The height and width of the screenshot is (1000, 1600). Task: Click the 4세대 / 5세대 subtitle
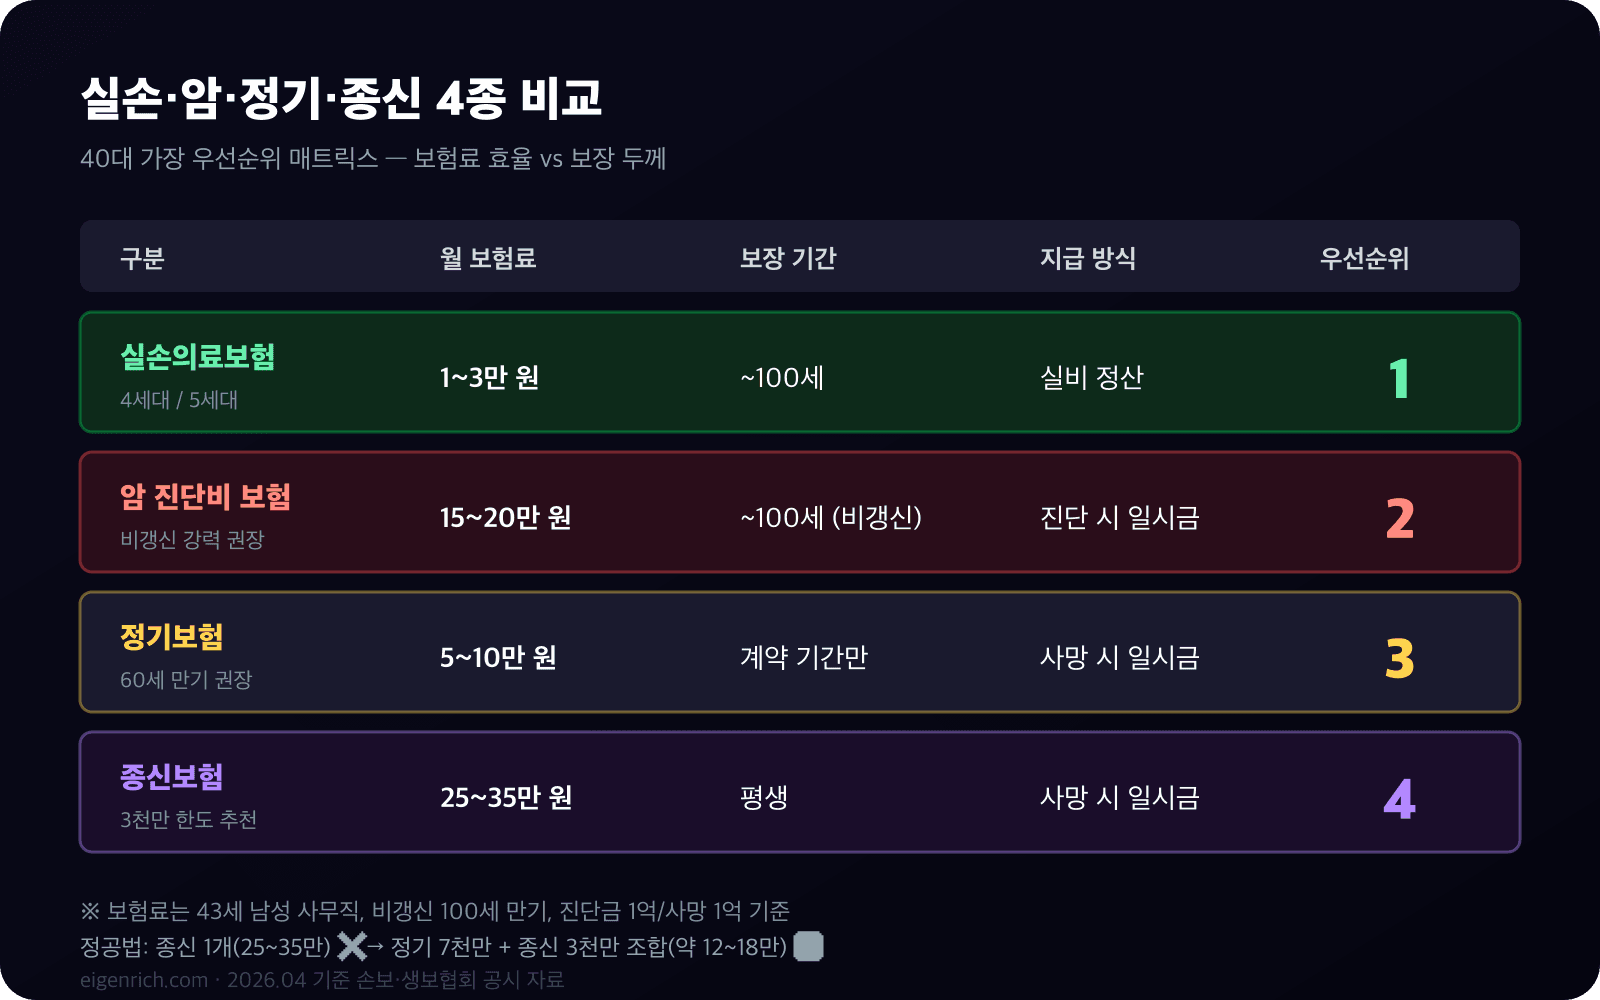pos(179,400)
